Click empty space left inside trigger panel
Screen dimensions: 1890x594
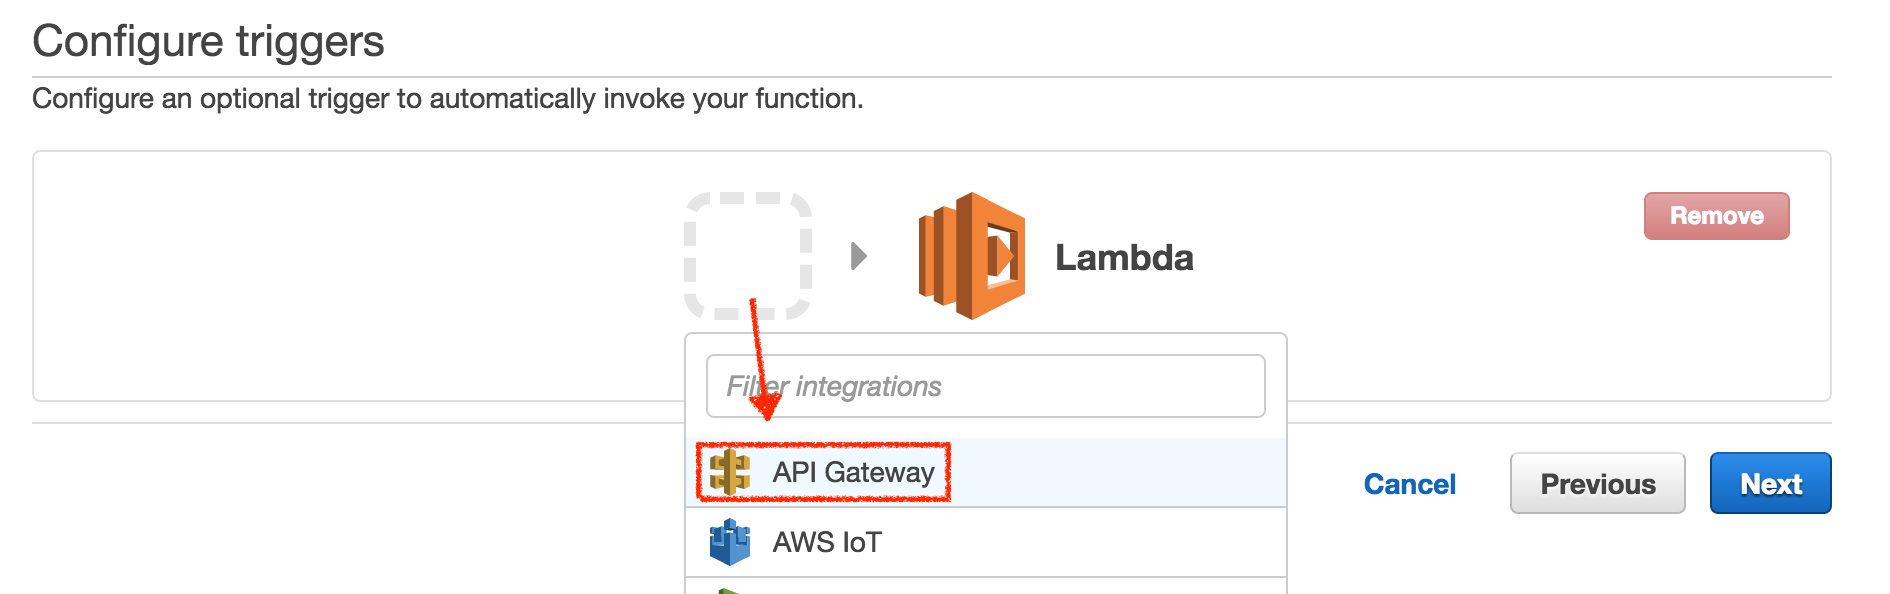pos(350,275)
